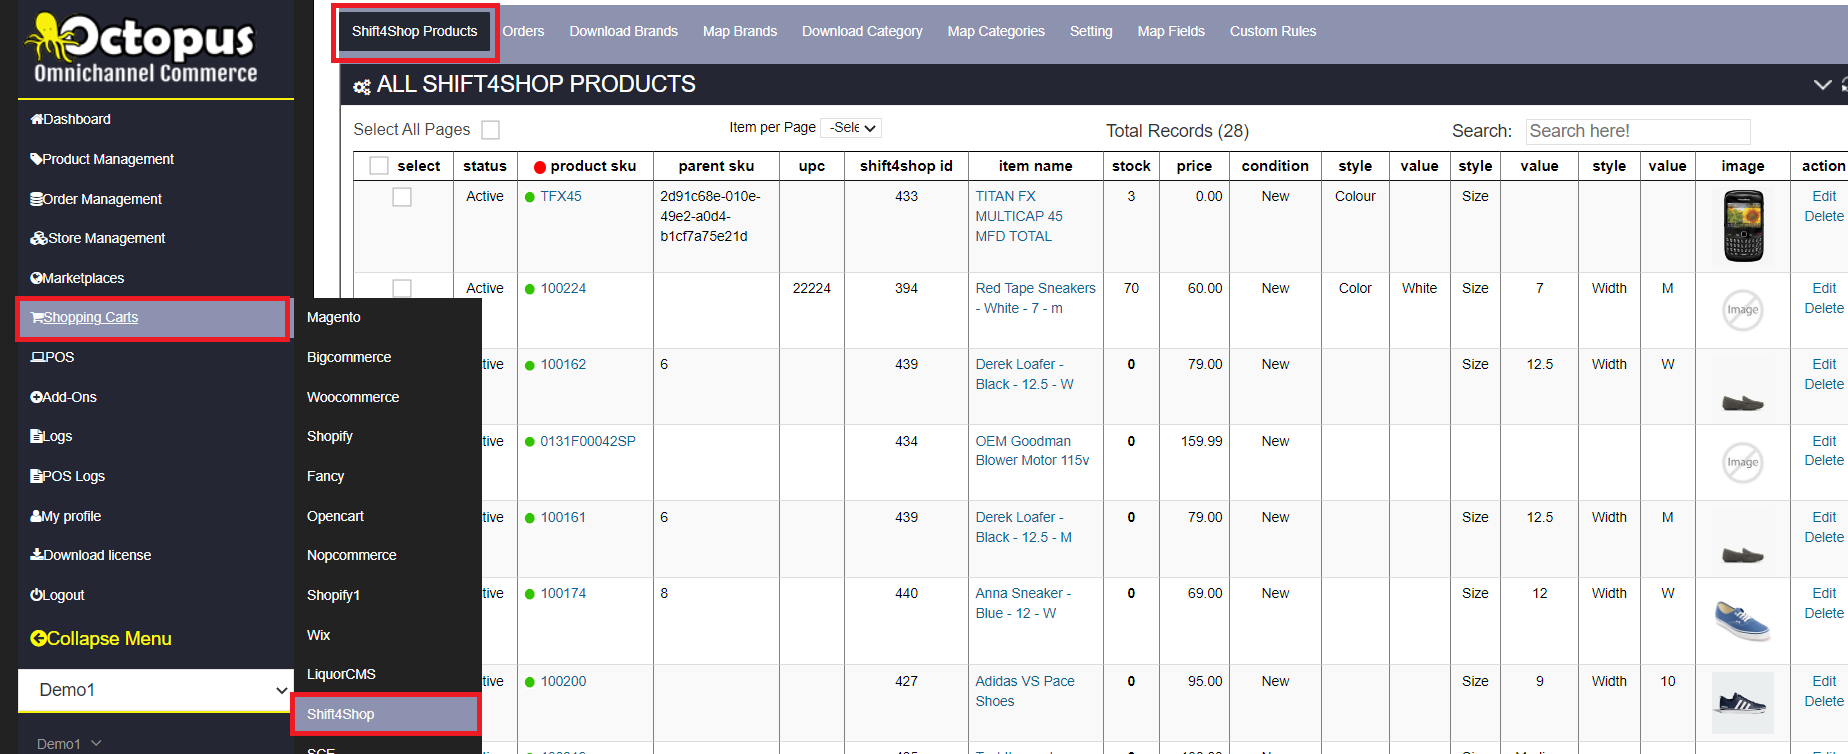Click the Order Management icon
1848x754 pixels.
(36, 199)
